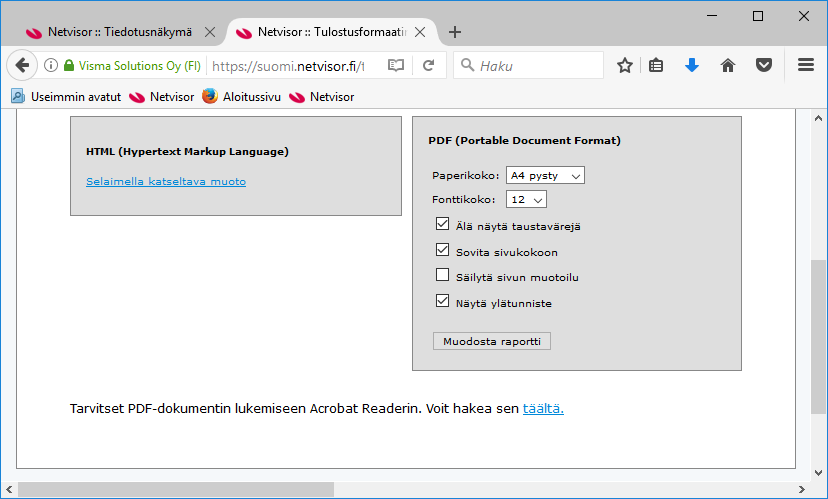Open the Pocket shield icon
This screenshot has width=828, height=499.
(763, 66)
